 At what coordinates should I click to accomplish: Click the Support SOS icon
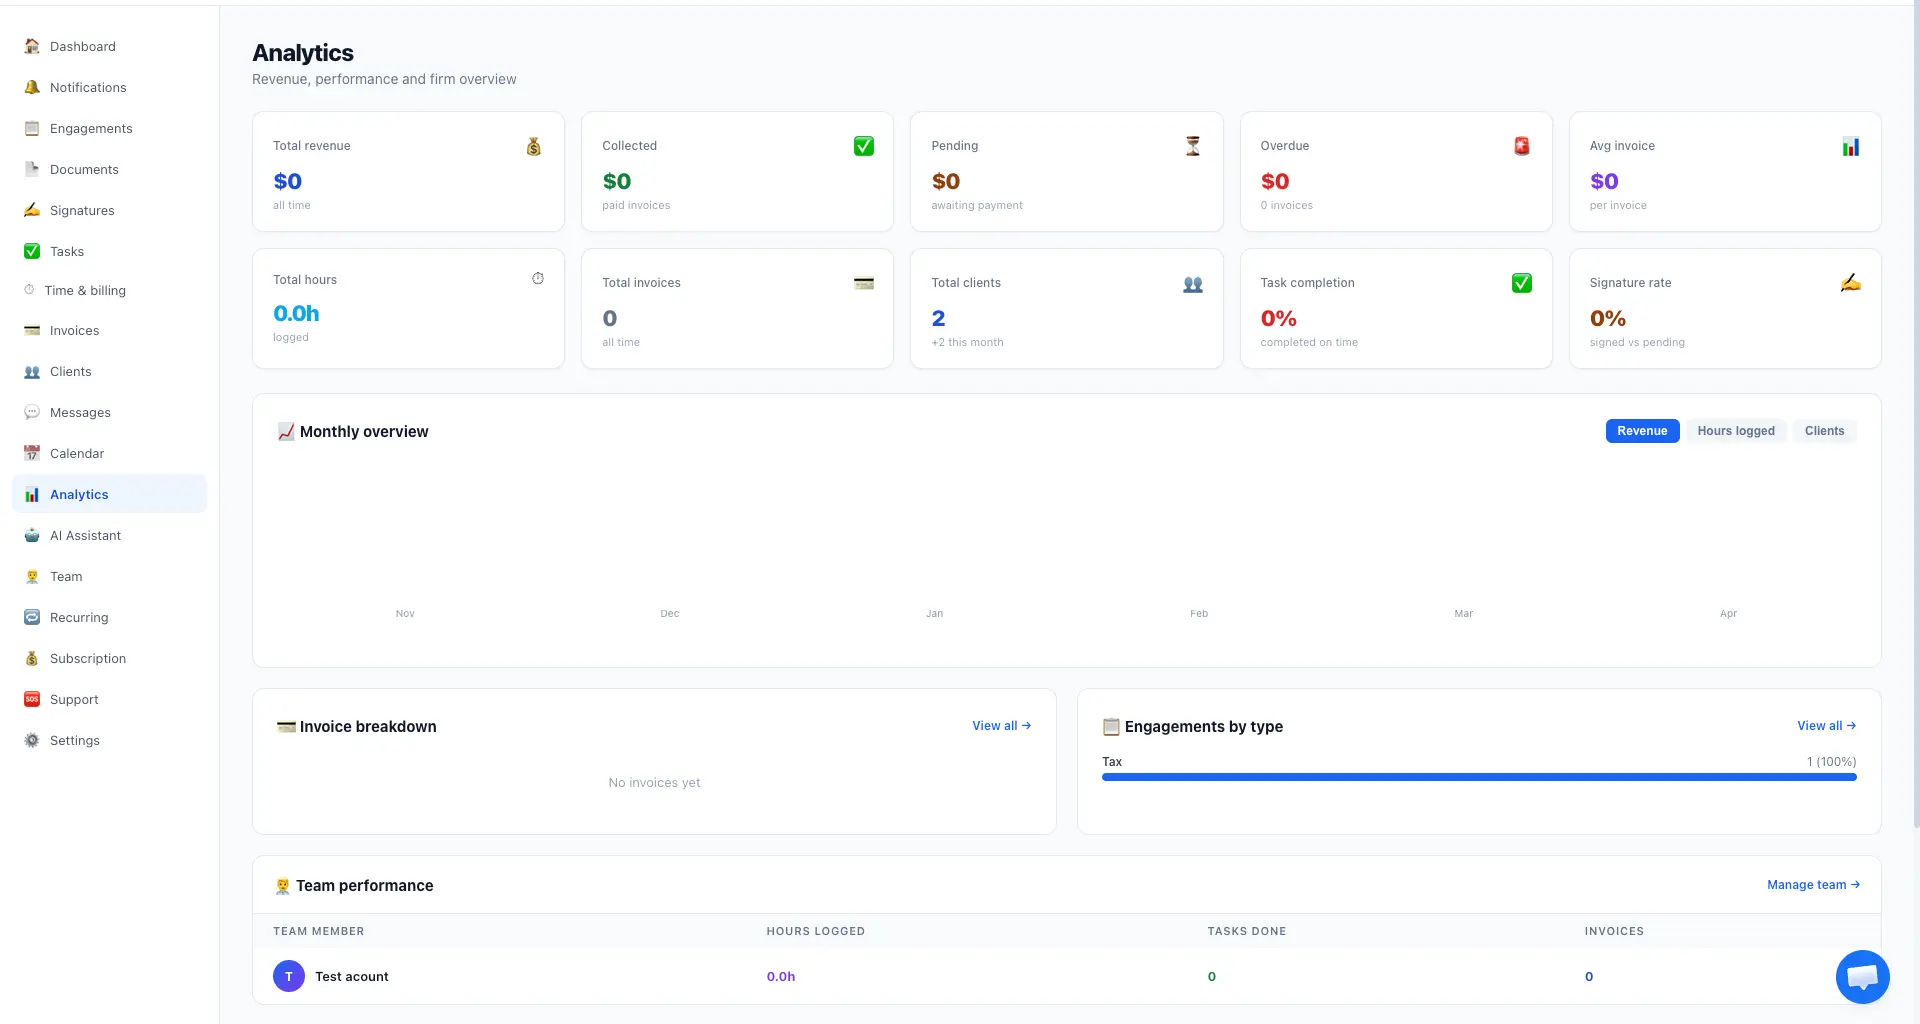click(32, 699)
